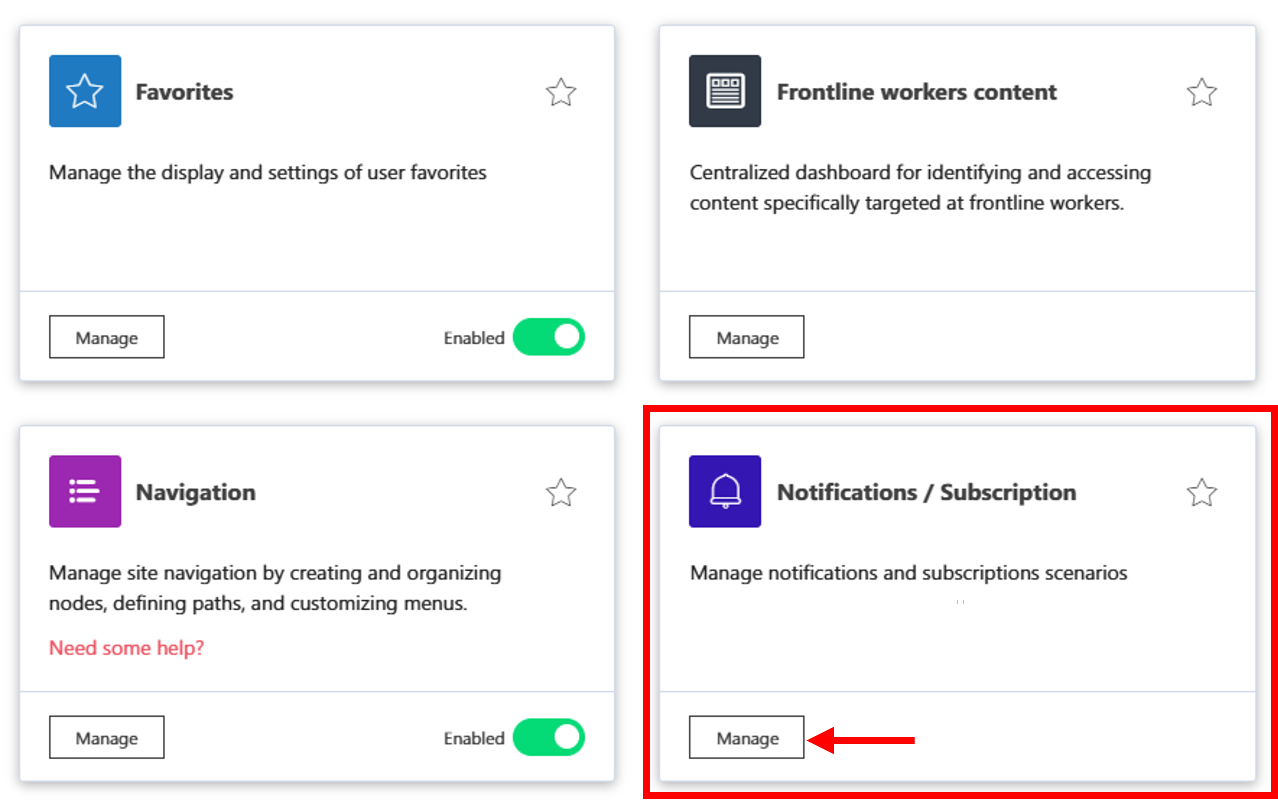Open Manage for the Favorites card
Image resolution: width=1278 pixels, height=808 pixels.
pyautogui.click(x=107, y=337)
